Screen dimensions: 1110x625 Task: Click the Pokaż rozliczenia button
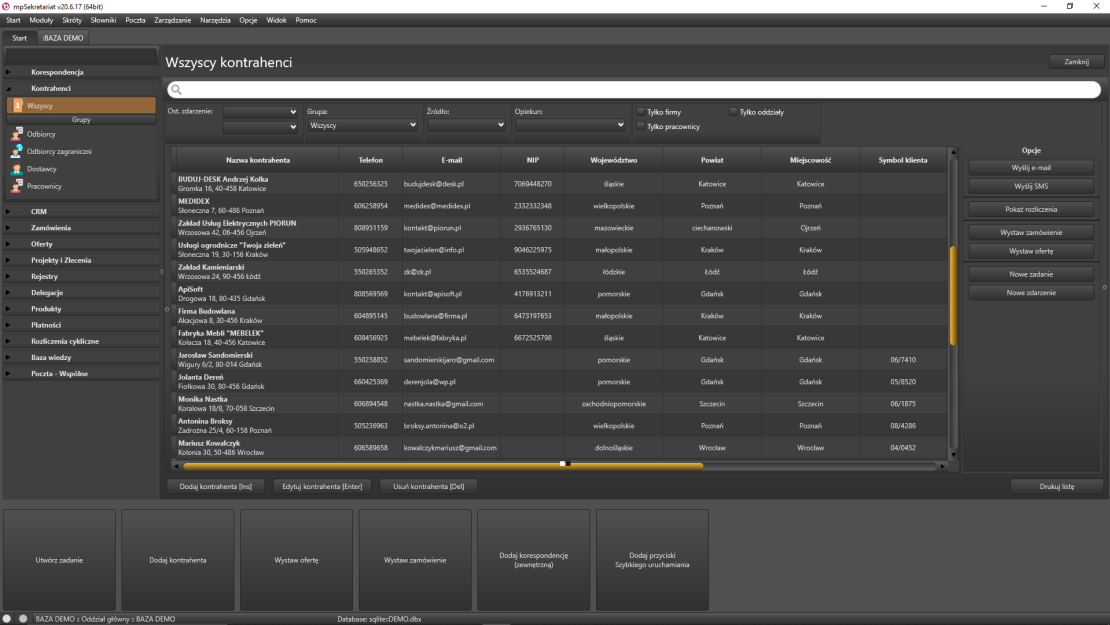click(x=1031, y=210)
